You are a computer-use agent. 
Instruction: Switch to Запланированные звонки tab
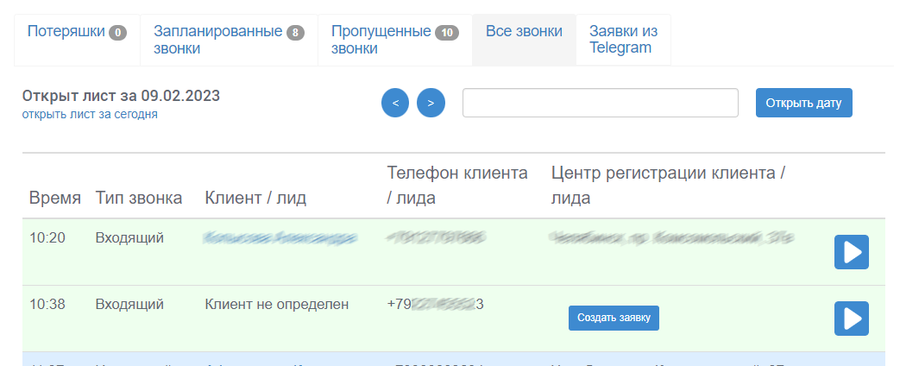click(x=229, y=40)
